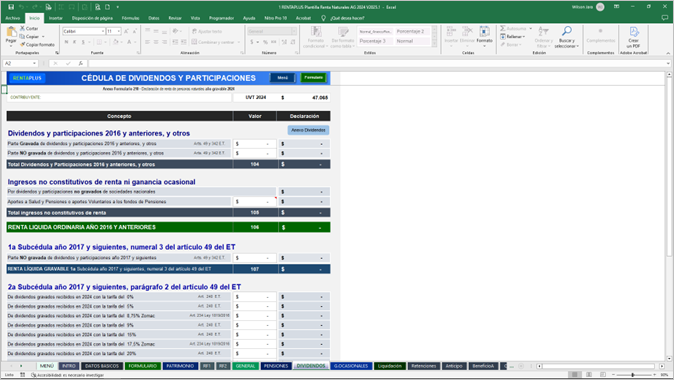Toggle italic K formatting
The height and width of the screenshot is (380, 674).
tap(74, 42)
